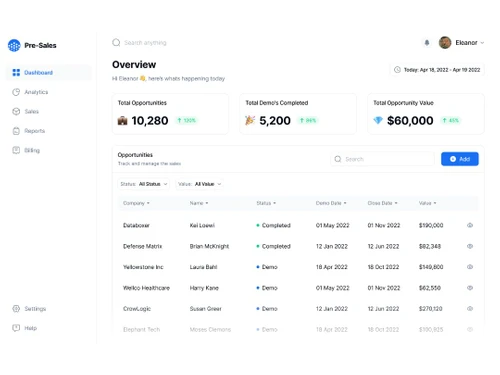This screenshot has width=500, height=375.
Task: Click the 5,200 demos completed value
Action: [275, 121]
